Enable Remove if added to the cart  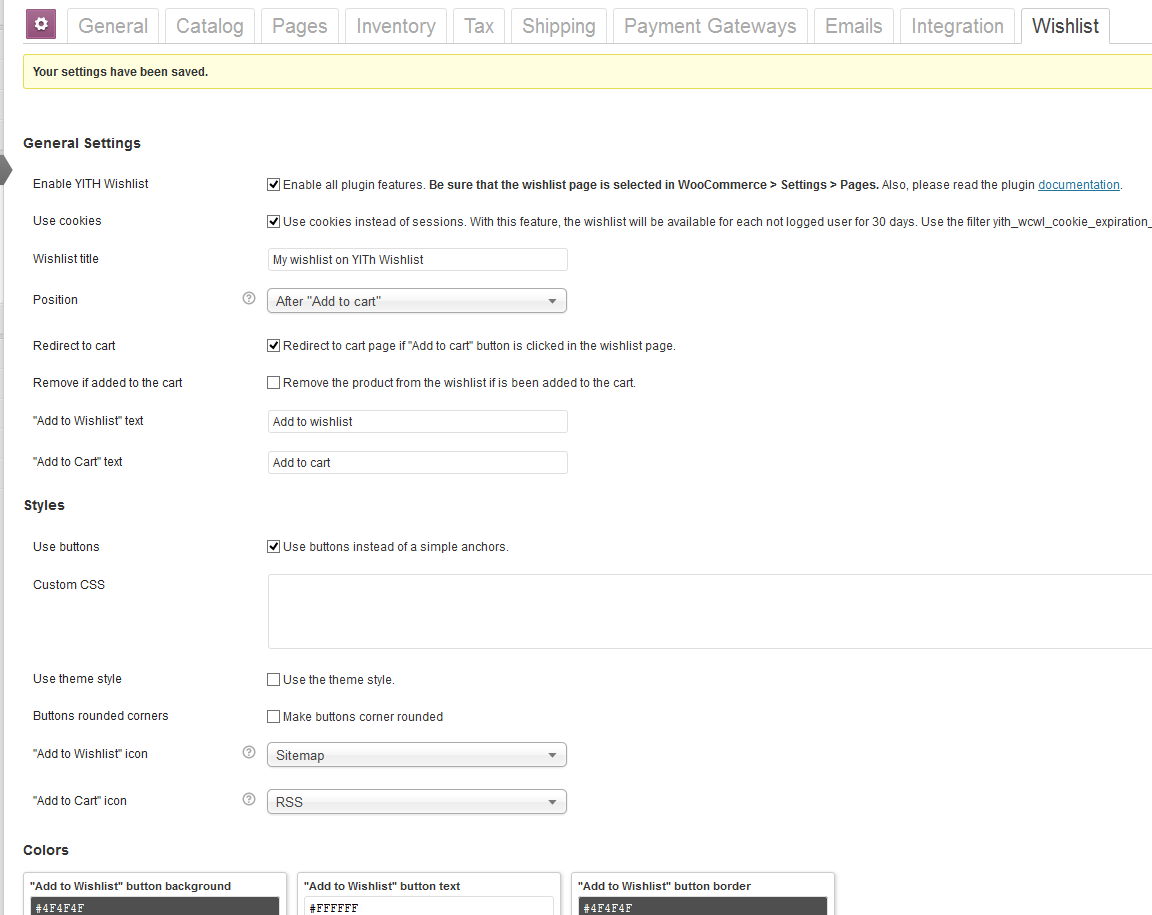pos(273,383)
